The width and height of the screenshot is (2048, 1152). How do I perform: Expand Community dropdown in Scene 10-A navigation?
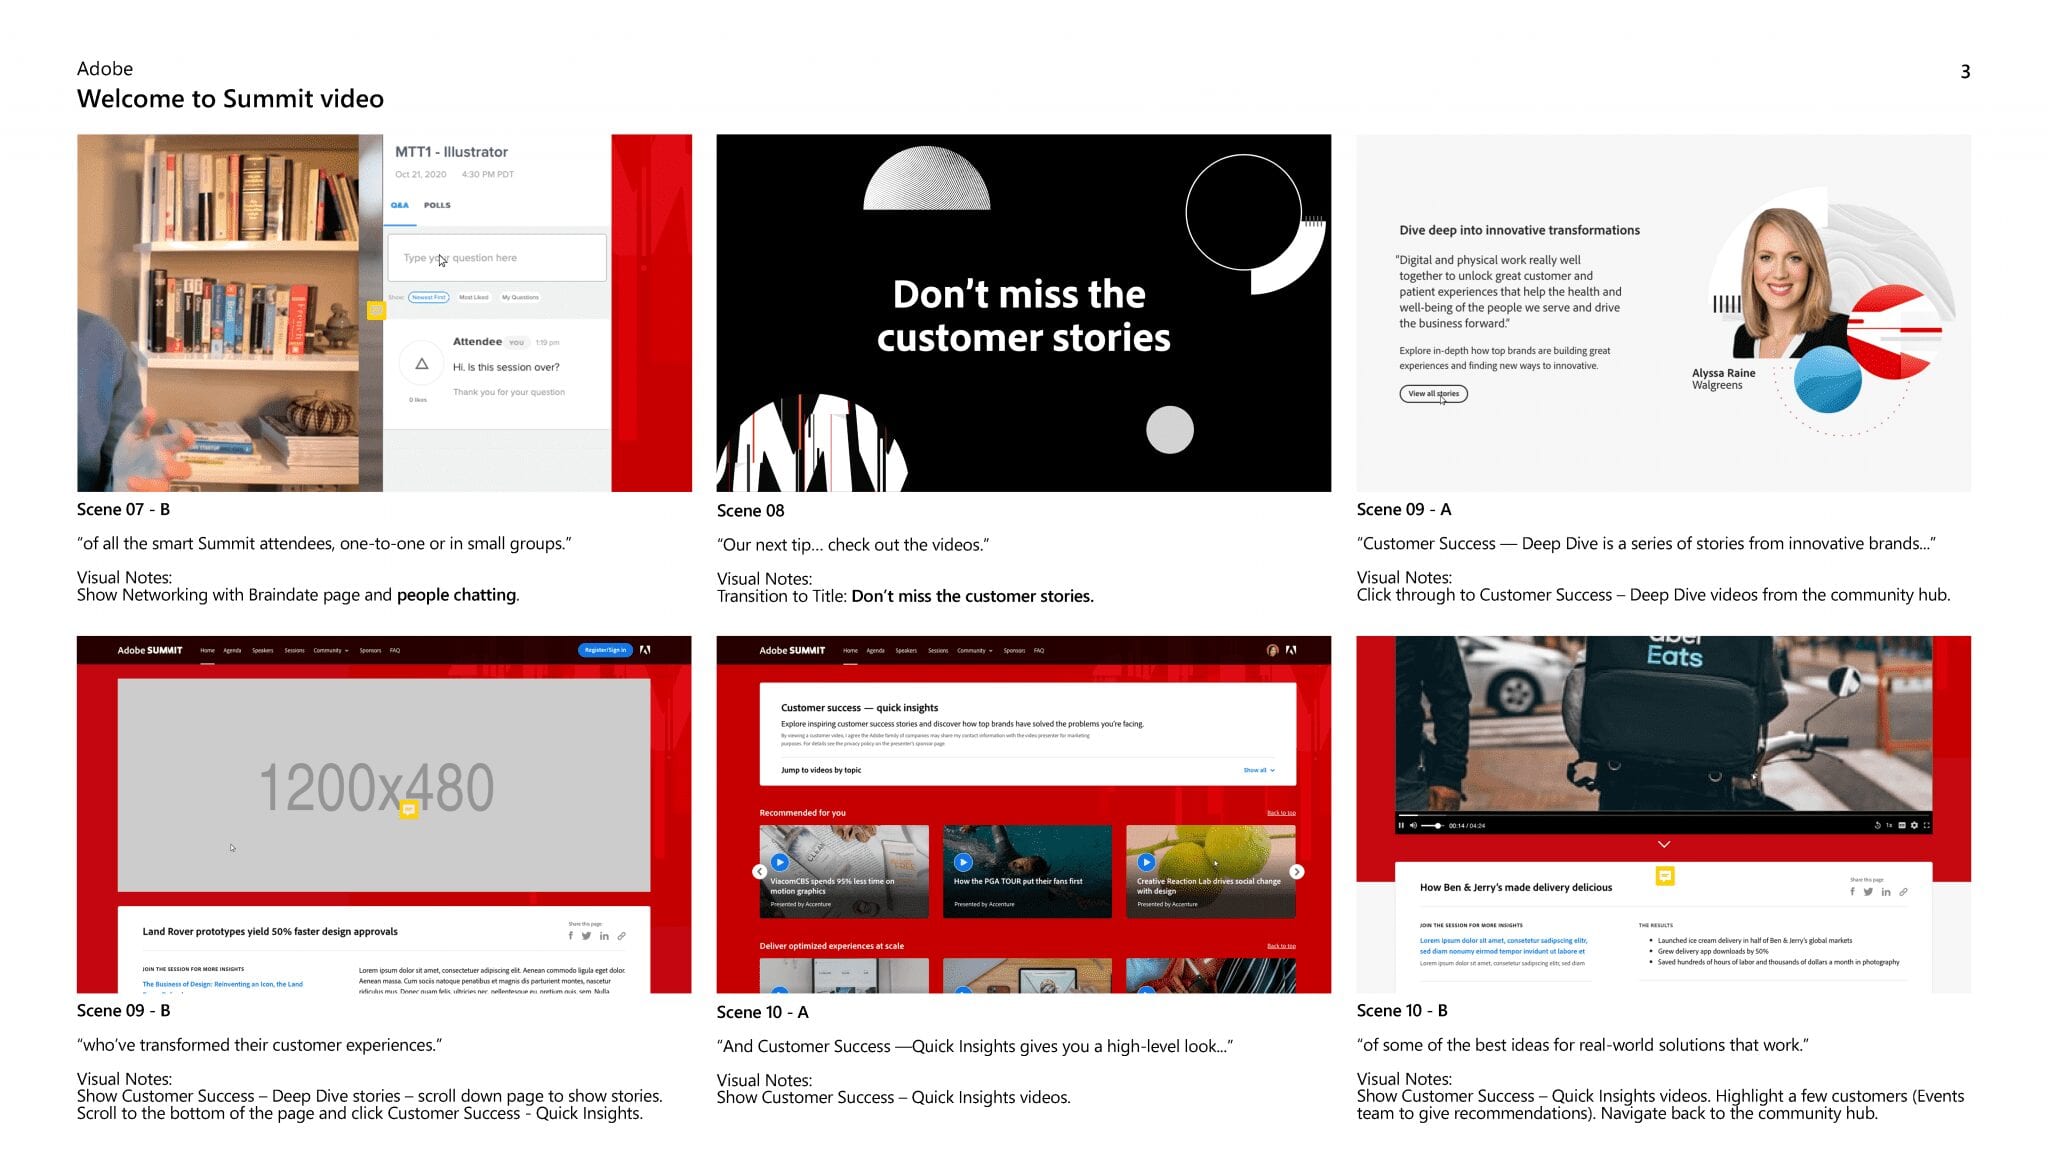[975, 650]
